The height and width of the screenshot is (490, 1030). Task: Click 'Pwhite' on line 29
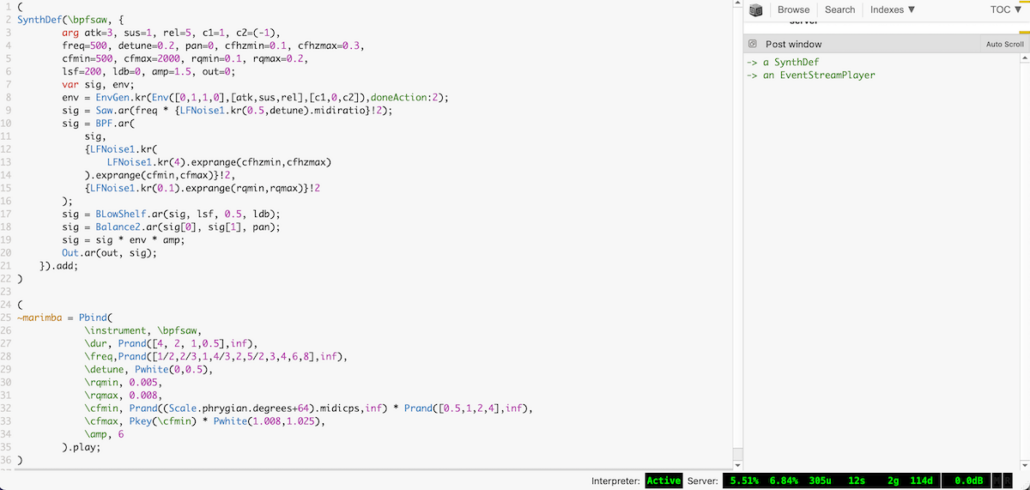152,370
